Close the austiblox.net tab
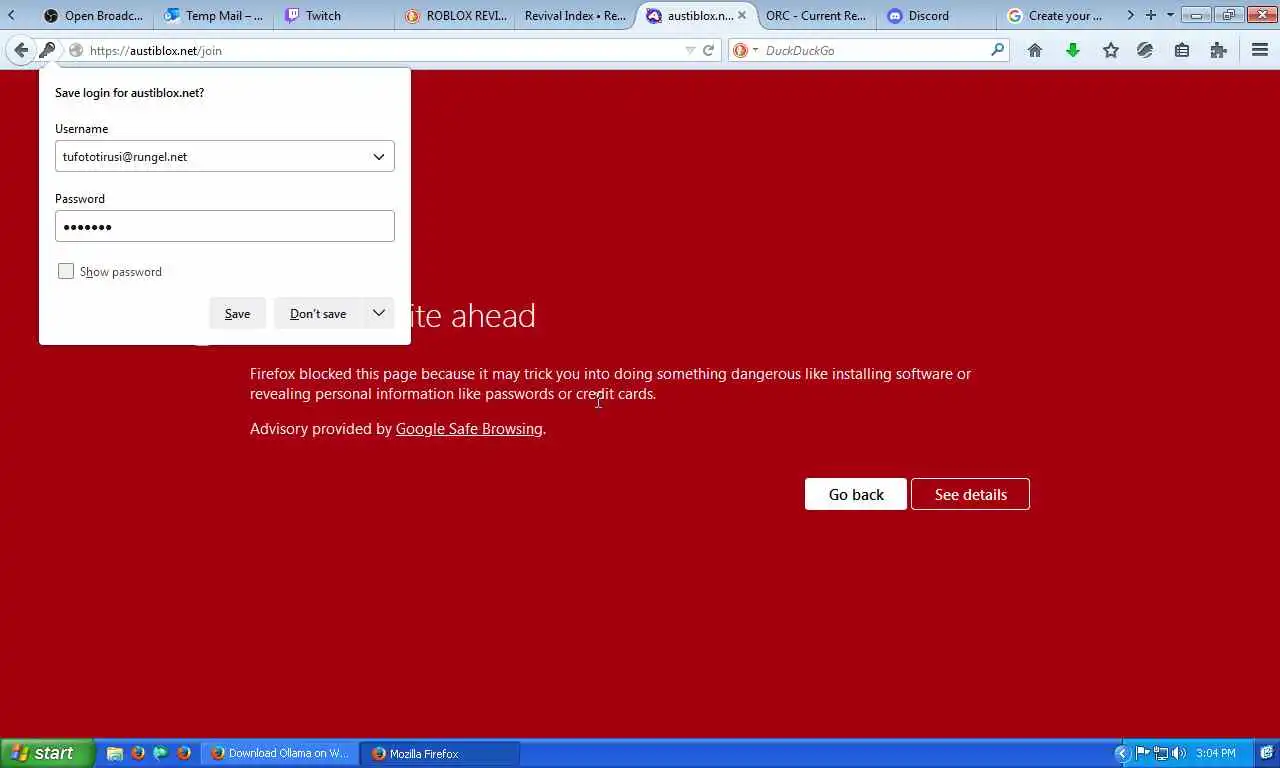Viewport: 1280px width, 768px height. 742,15
